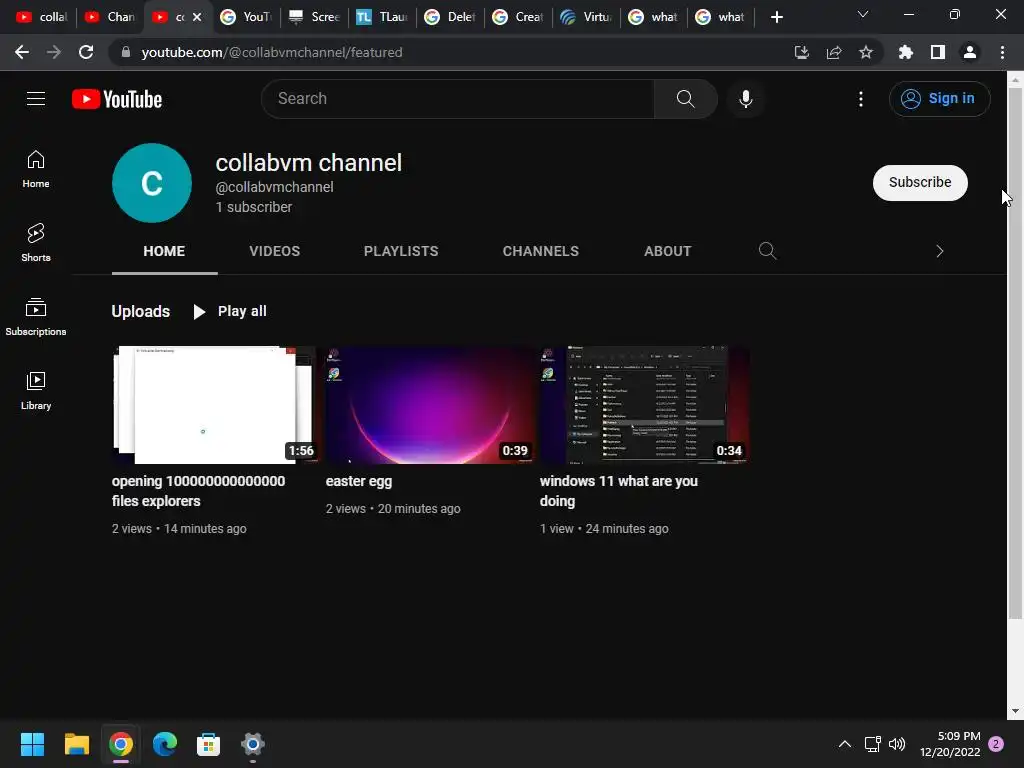The height and width of the screenshot is (768, 1024).
Task: Close the active browser tab
Action: [197, 17]
